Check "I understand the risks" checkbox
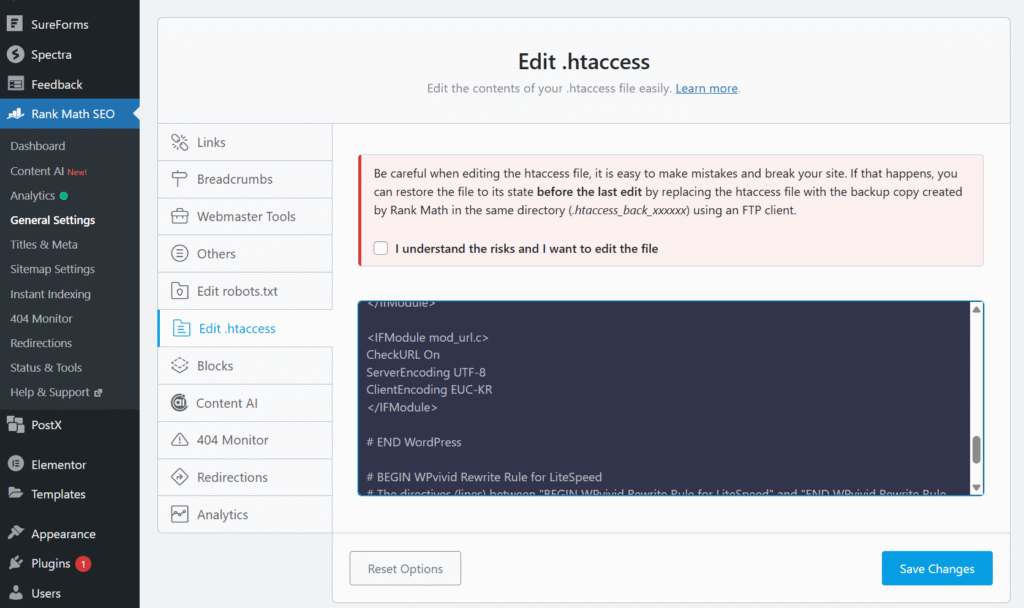This screenshot has width=1024, height=608. [x=381, y=248]
